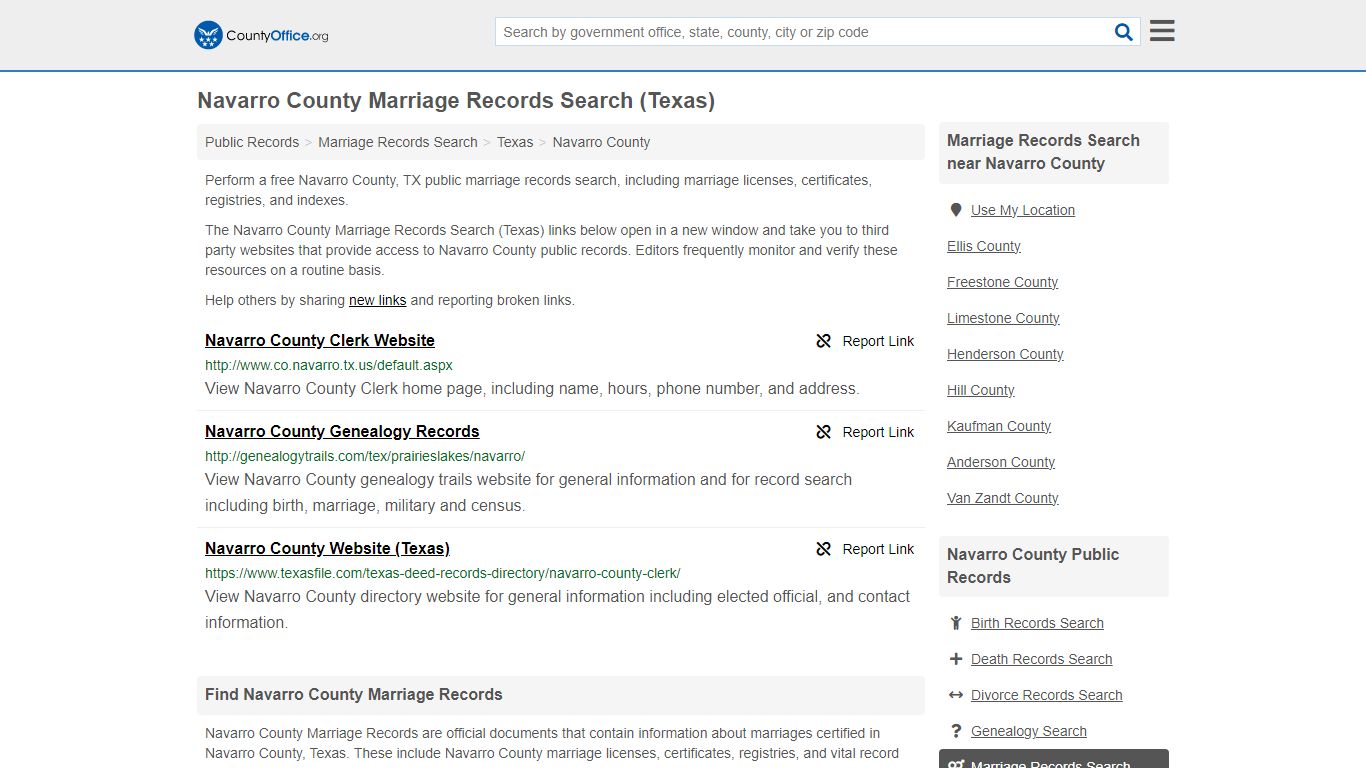Screen dimensions: 1366x768
Task: Open Death Records Search
Action: 1042,659
